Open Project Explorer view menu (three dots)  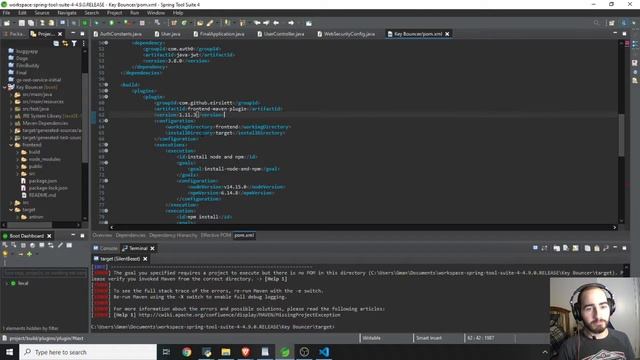pyautogui.click(x=84, y=43)
